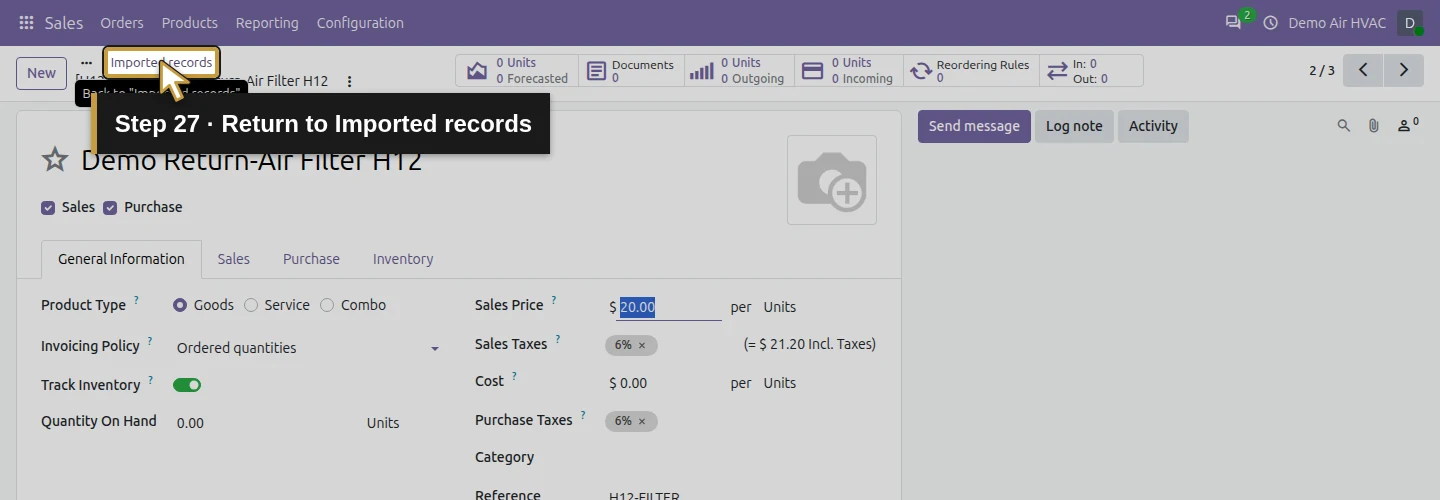Open the user avatar menu

1410,22
